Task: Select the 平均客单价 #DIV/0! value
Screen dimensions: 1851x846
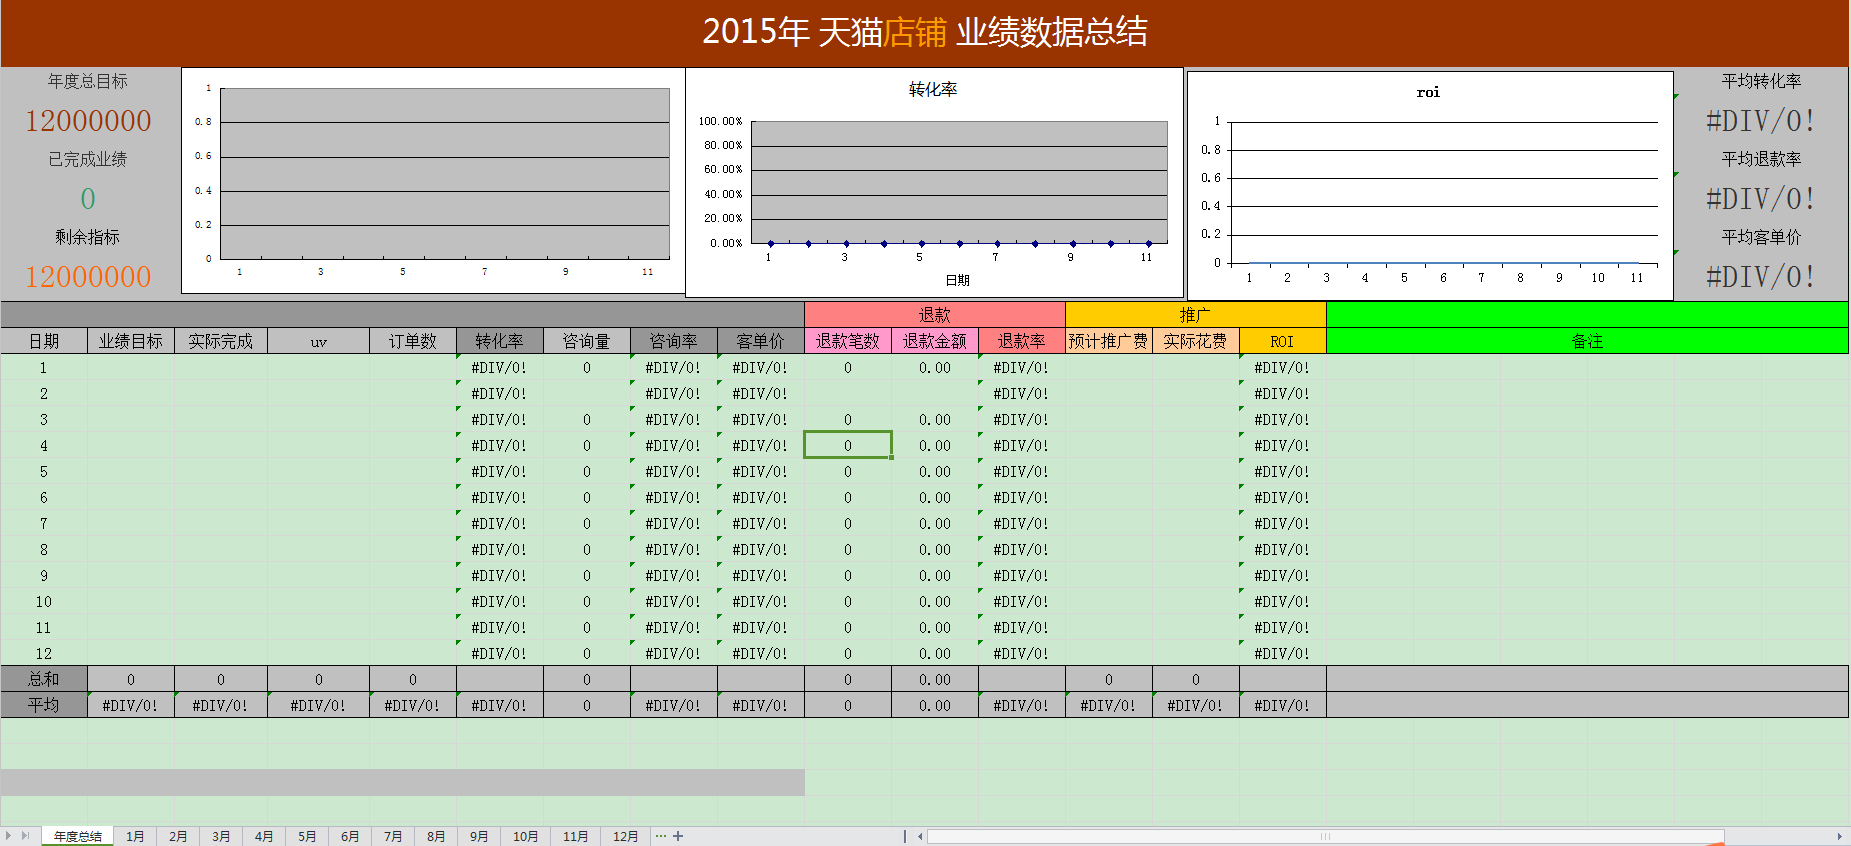Action: click(1761, 277)
